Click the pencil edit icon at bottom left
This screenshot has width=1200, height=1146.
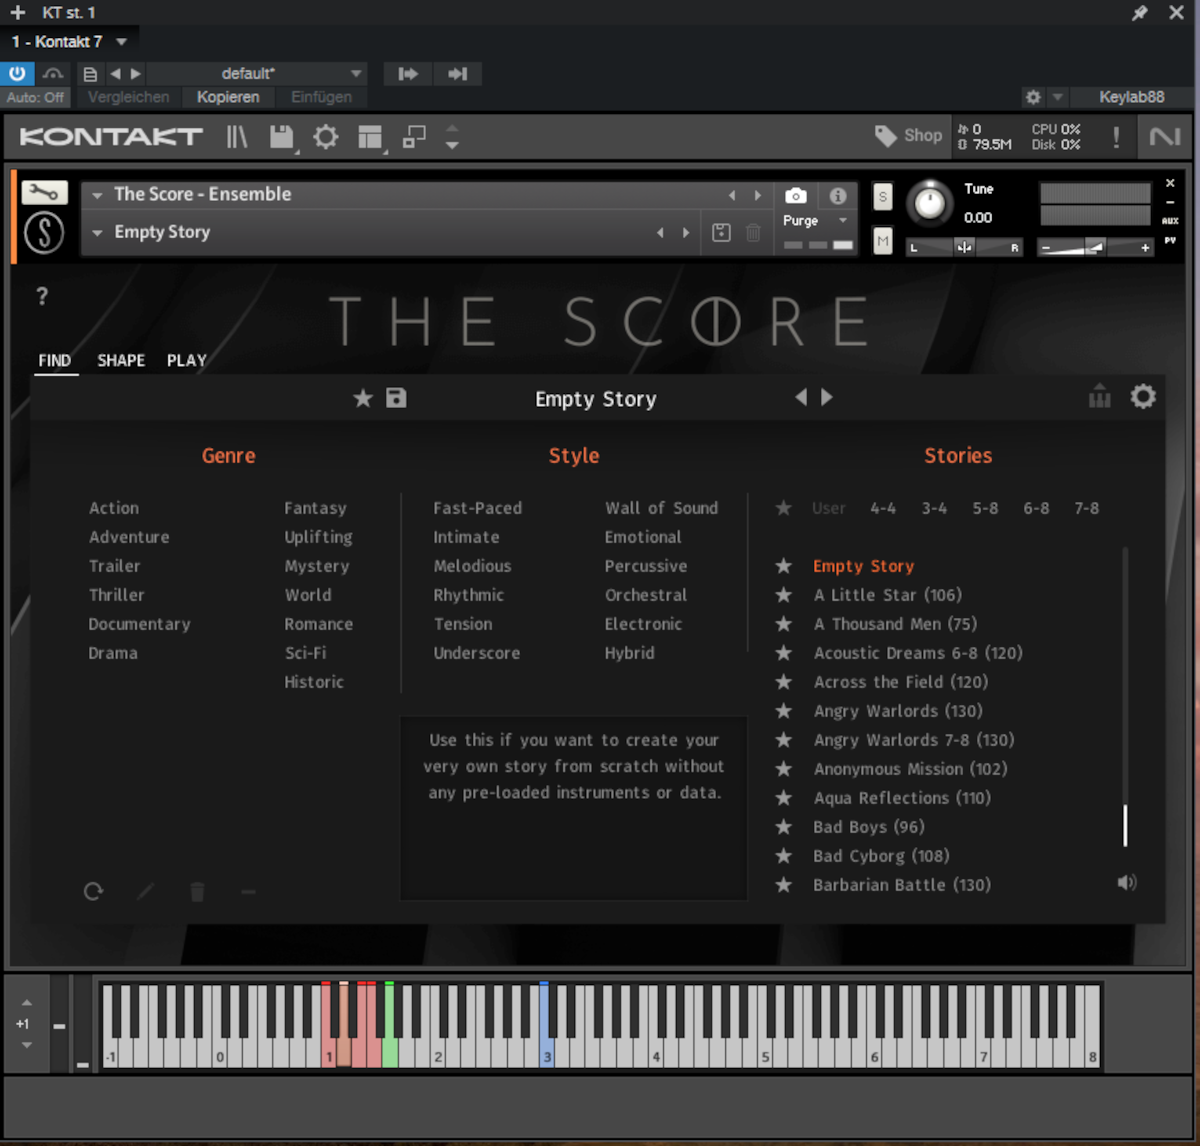click(x=145, y=891)
